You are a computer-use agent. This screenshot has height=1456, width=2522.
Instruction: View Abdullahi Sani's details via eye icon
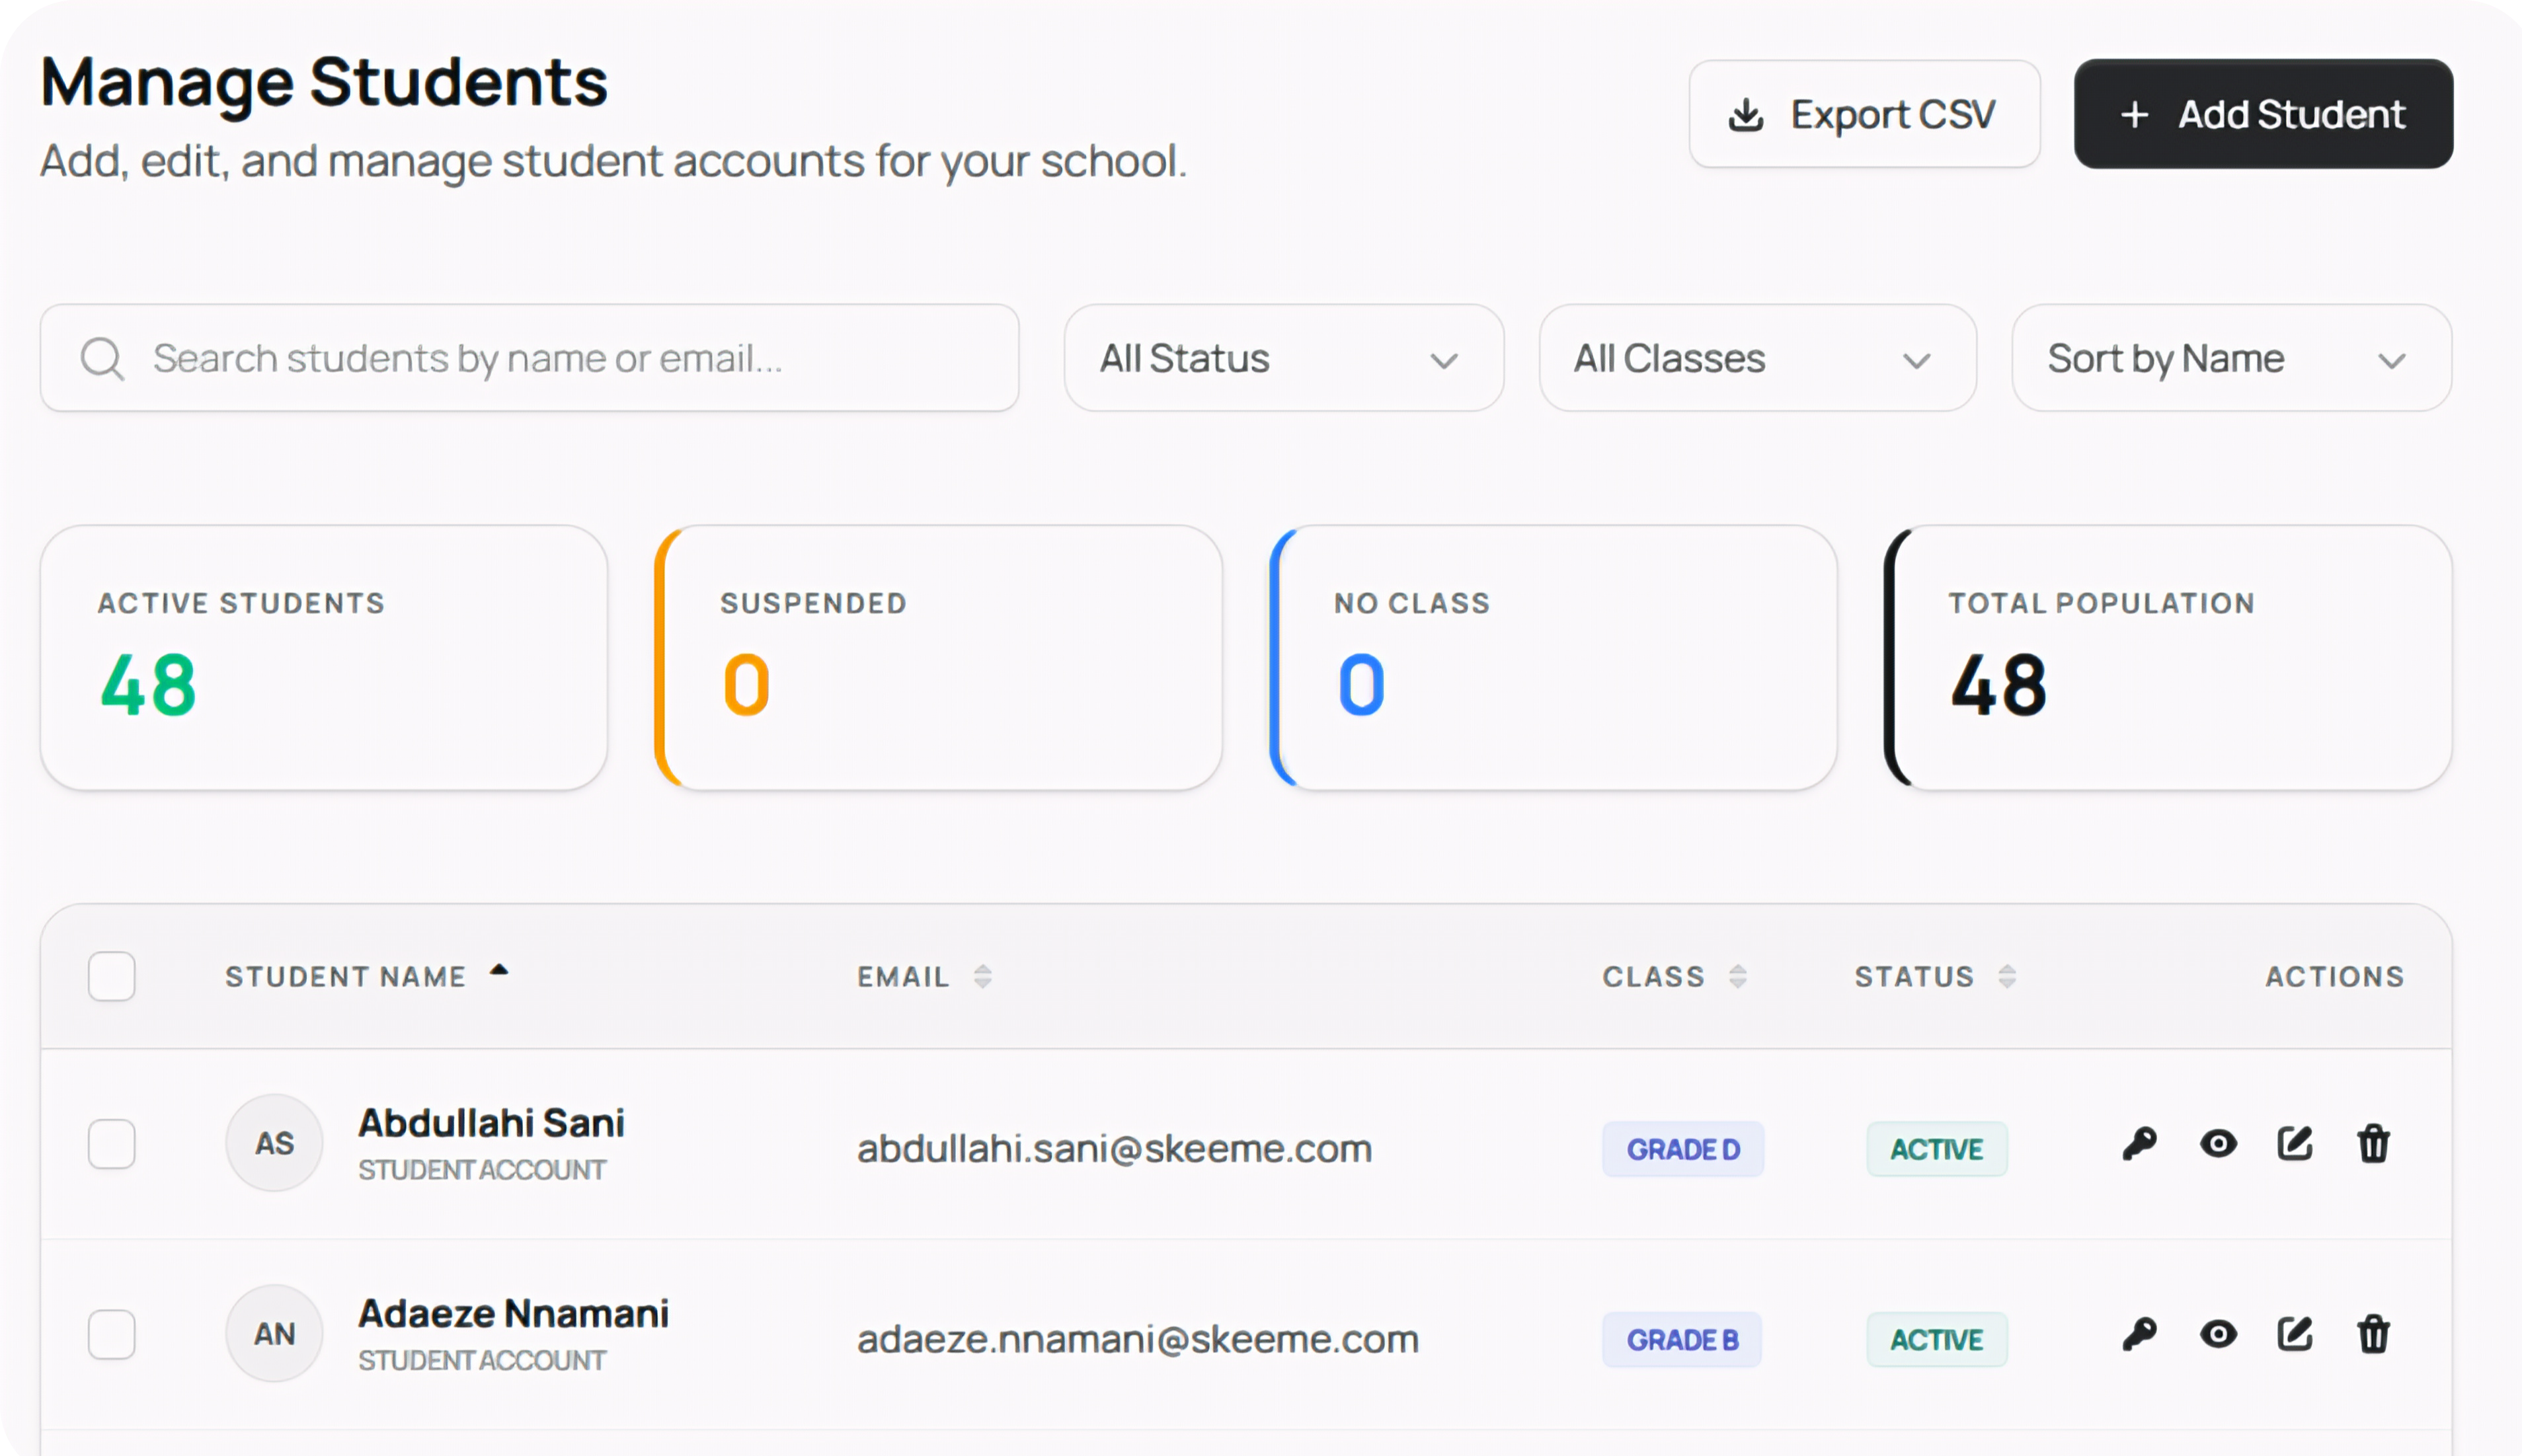2218,1143
